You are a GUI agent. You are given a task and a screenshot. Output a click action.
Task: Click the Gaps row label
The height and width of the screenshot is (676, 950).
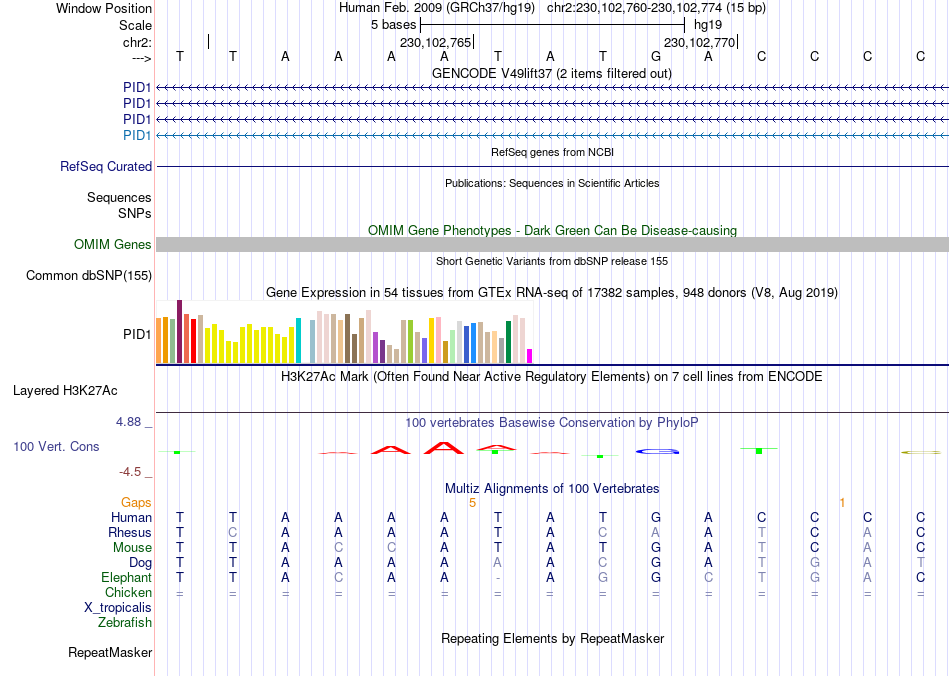[x=136, y=502]
